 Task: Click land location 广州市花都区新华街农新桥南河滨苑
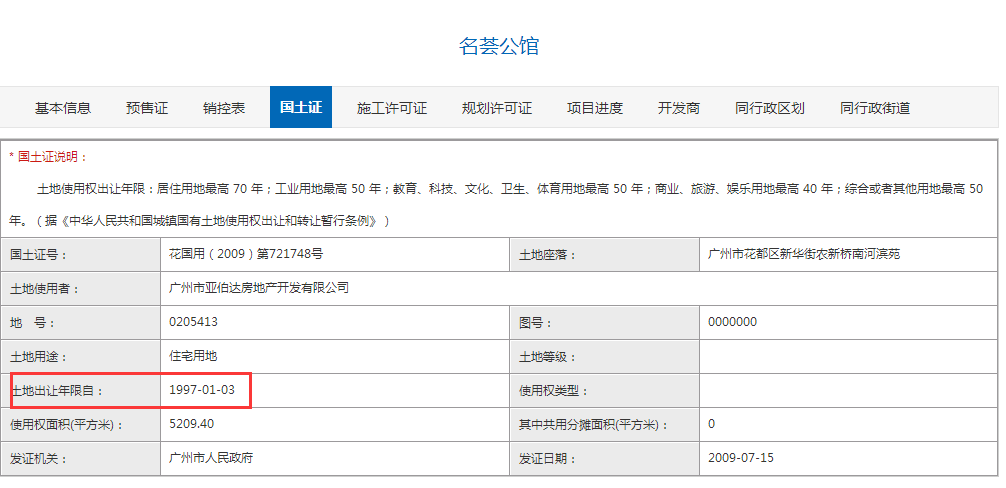click(804, 254)
